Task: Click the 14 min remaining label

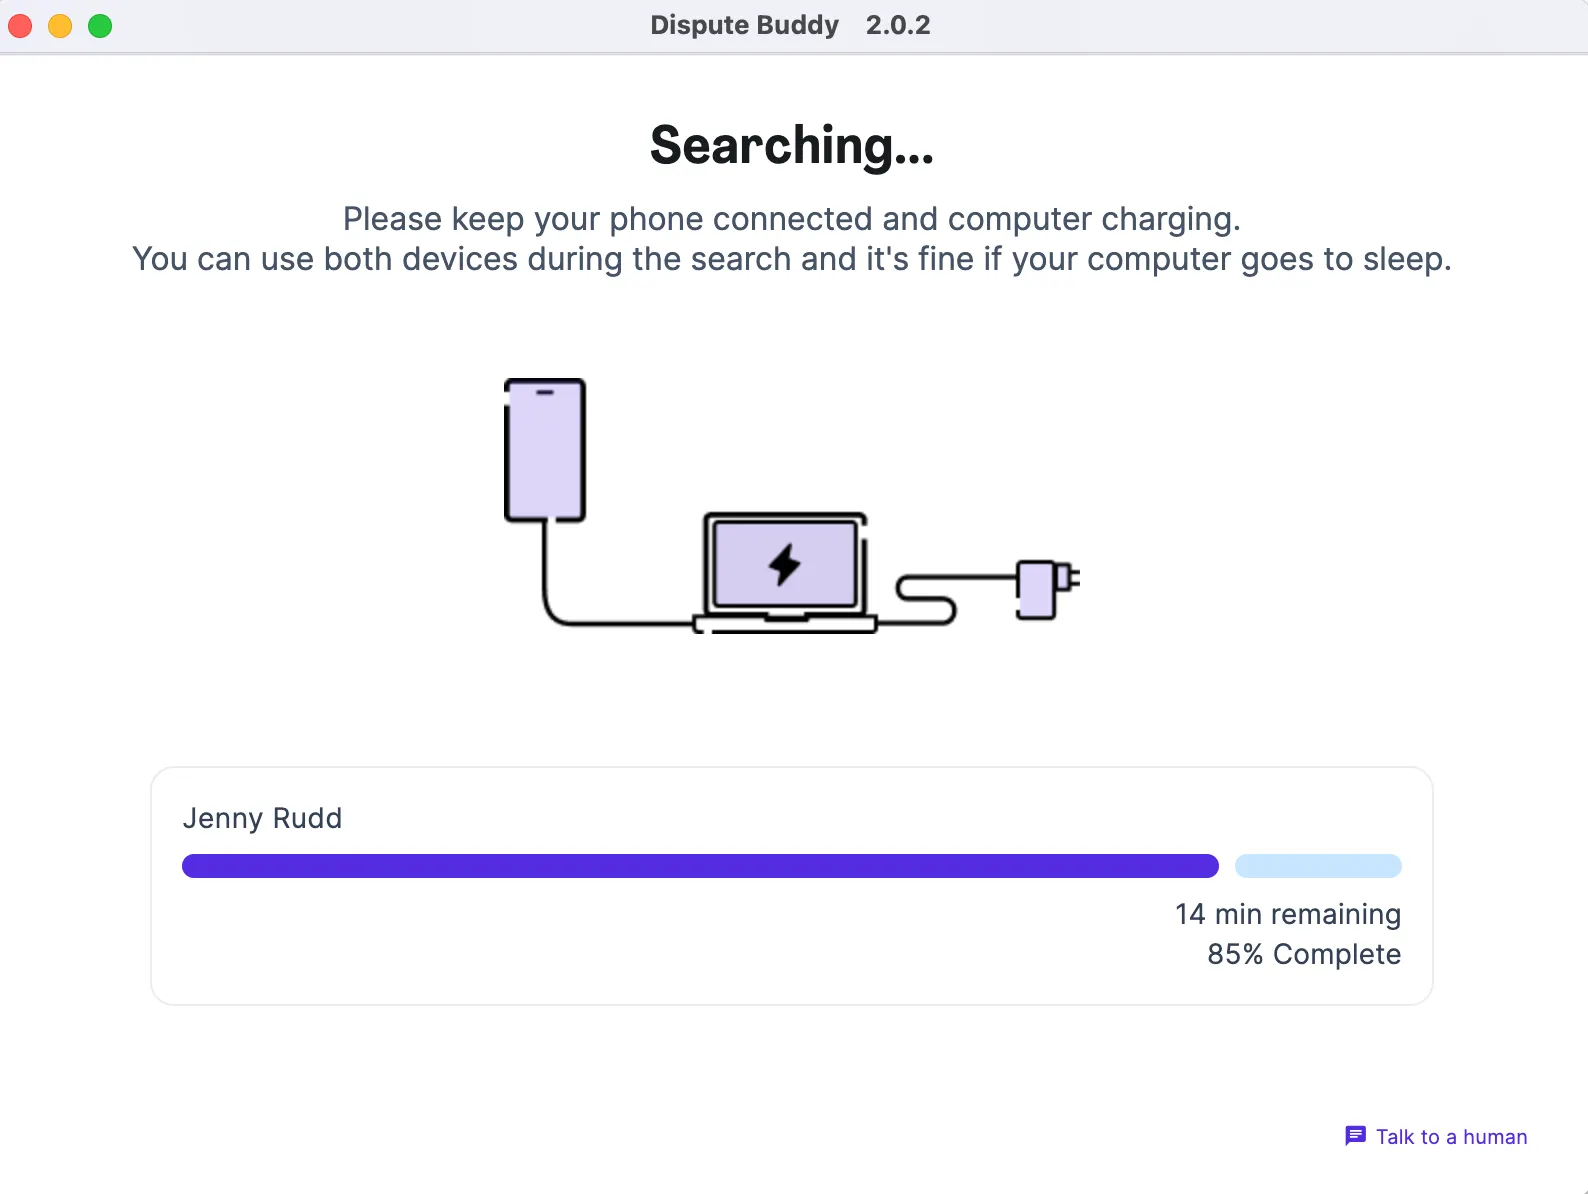Action: [x=1287, y=914]
